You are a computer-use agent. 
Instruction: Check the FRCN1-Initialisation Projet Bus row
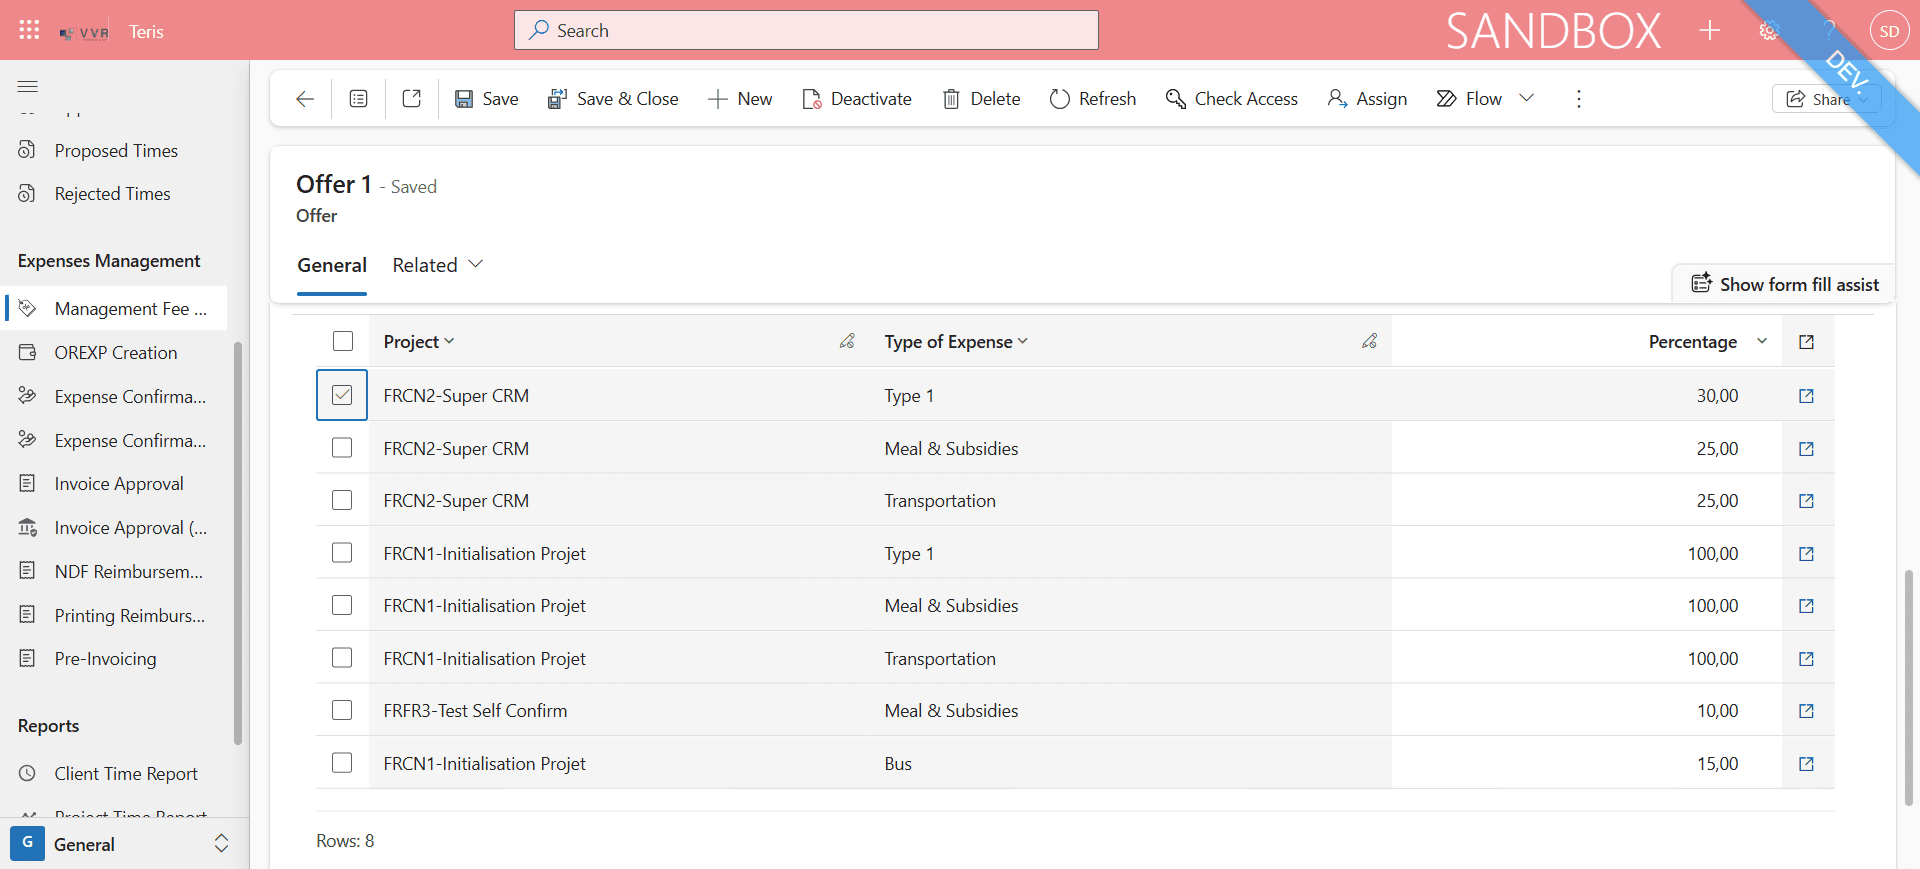point(342,763)
